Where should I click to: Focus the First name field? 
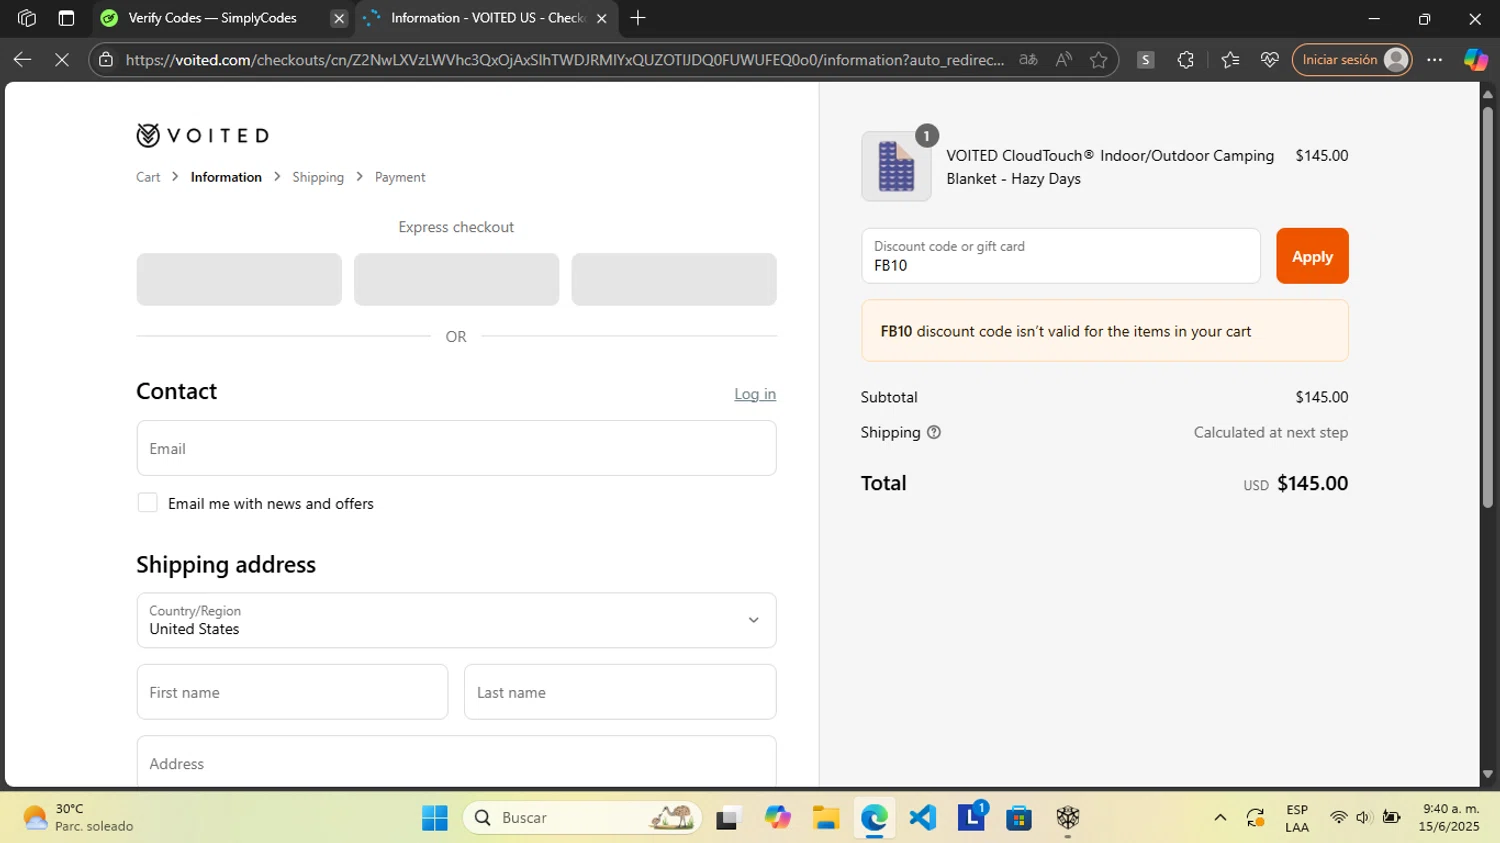[x=292, y=692]
